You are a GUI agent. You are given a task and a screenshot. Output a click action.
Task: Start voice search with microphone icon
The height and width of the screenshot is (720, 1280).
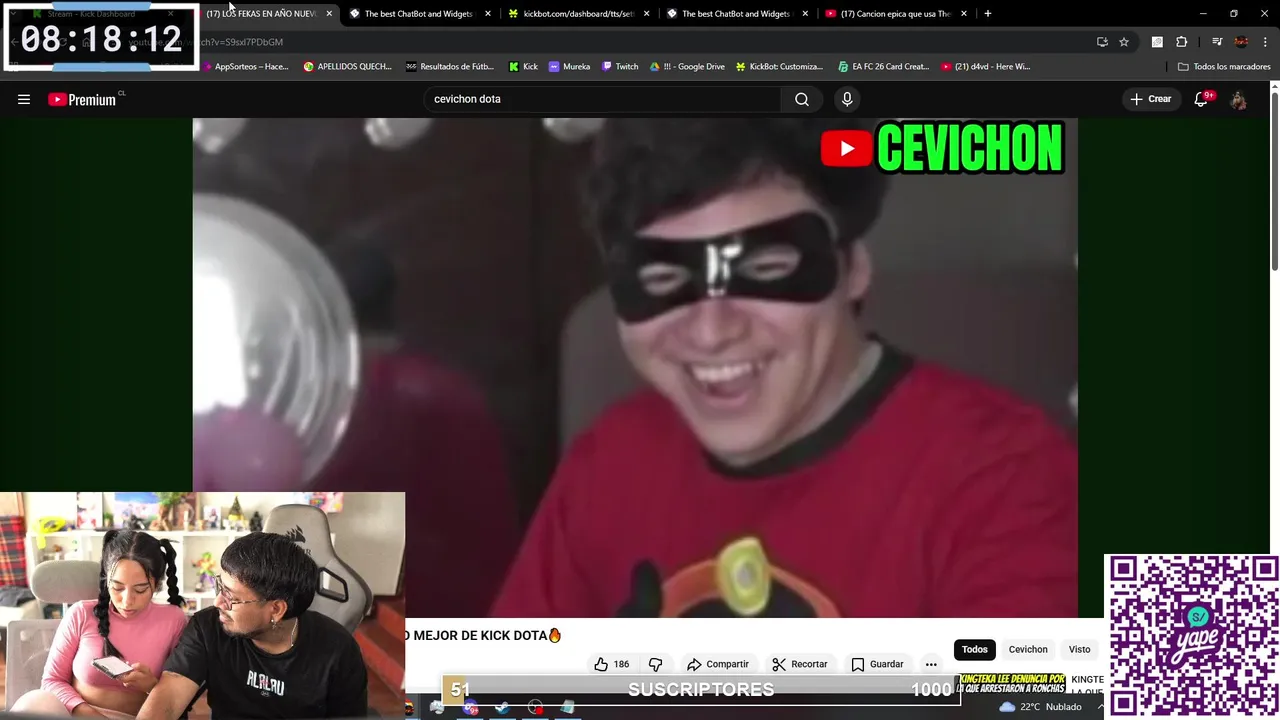click(x=847, y=99)
